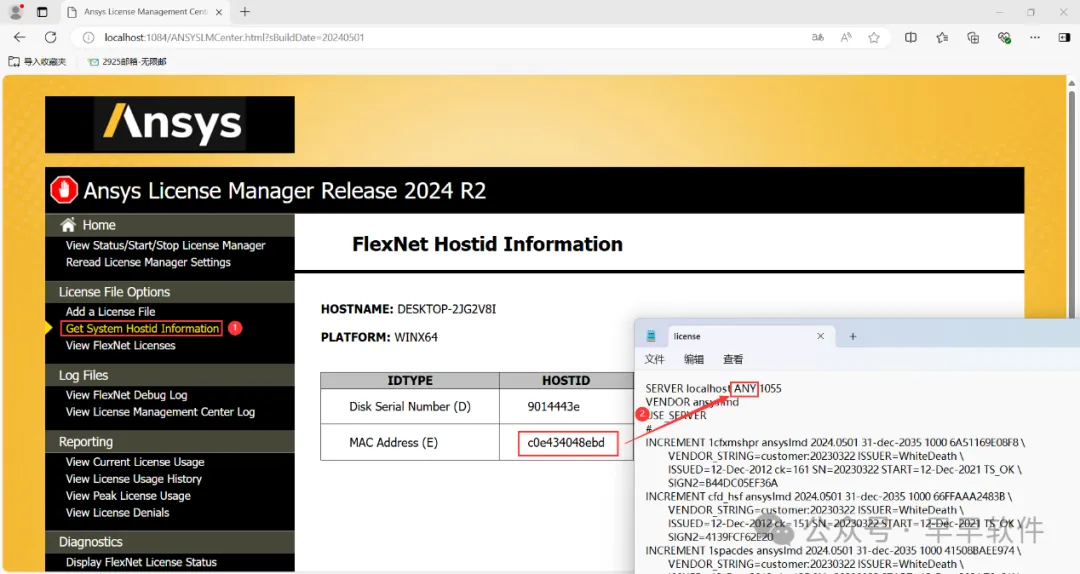Open the 导入收藏夹 bookmark item

(x=37, y=61)
